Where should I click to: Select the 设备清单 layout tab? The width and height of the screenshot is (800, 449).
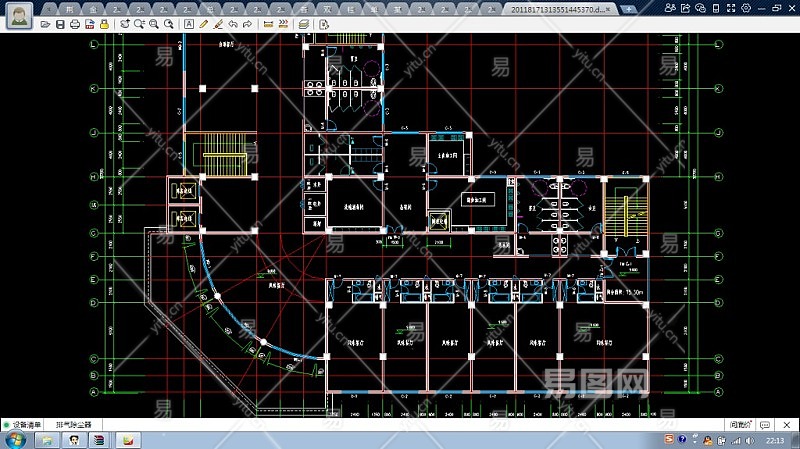point(27,425)
